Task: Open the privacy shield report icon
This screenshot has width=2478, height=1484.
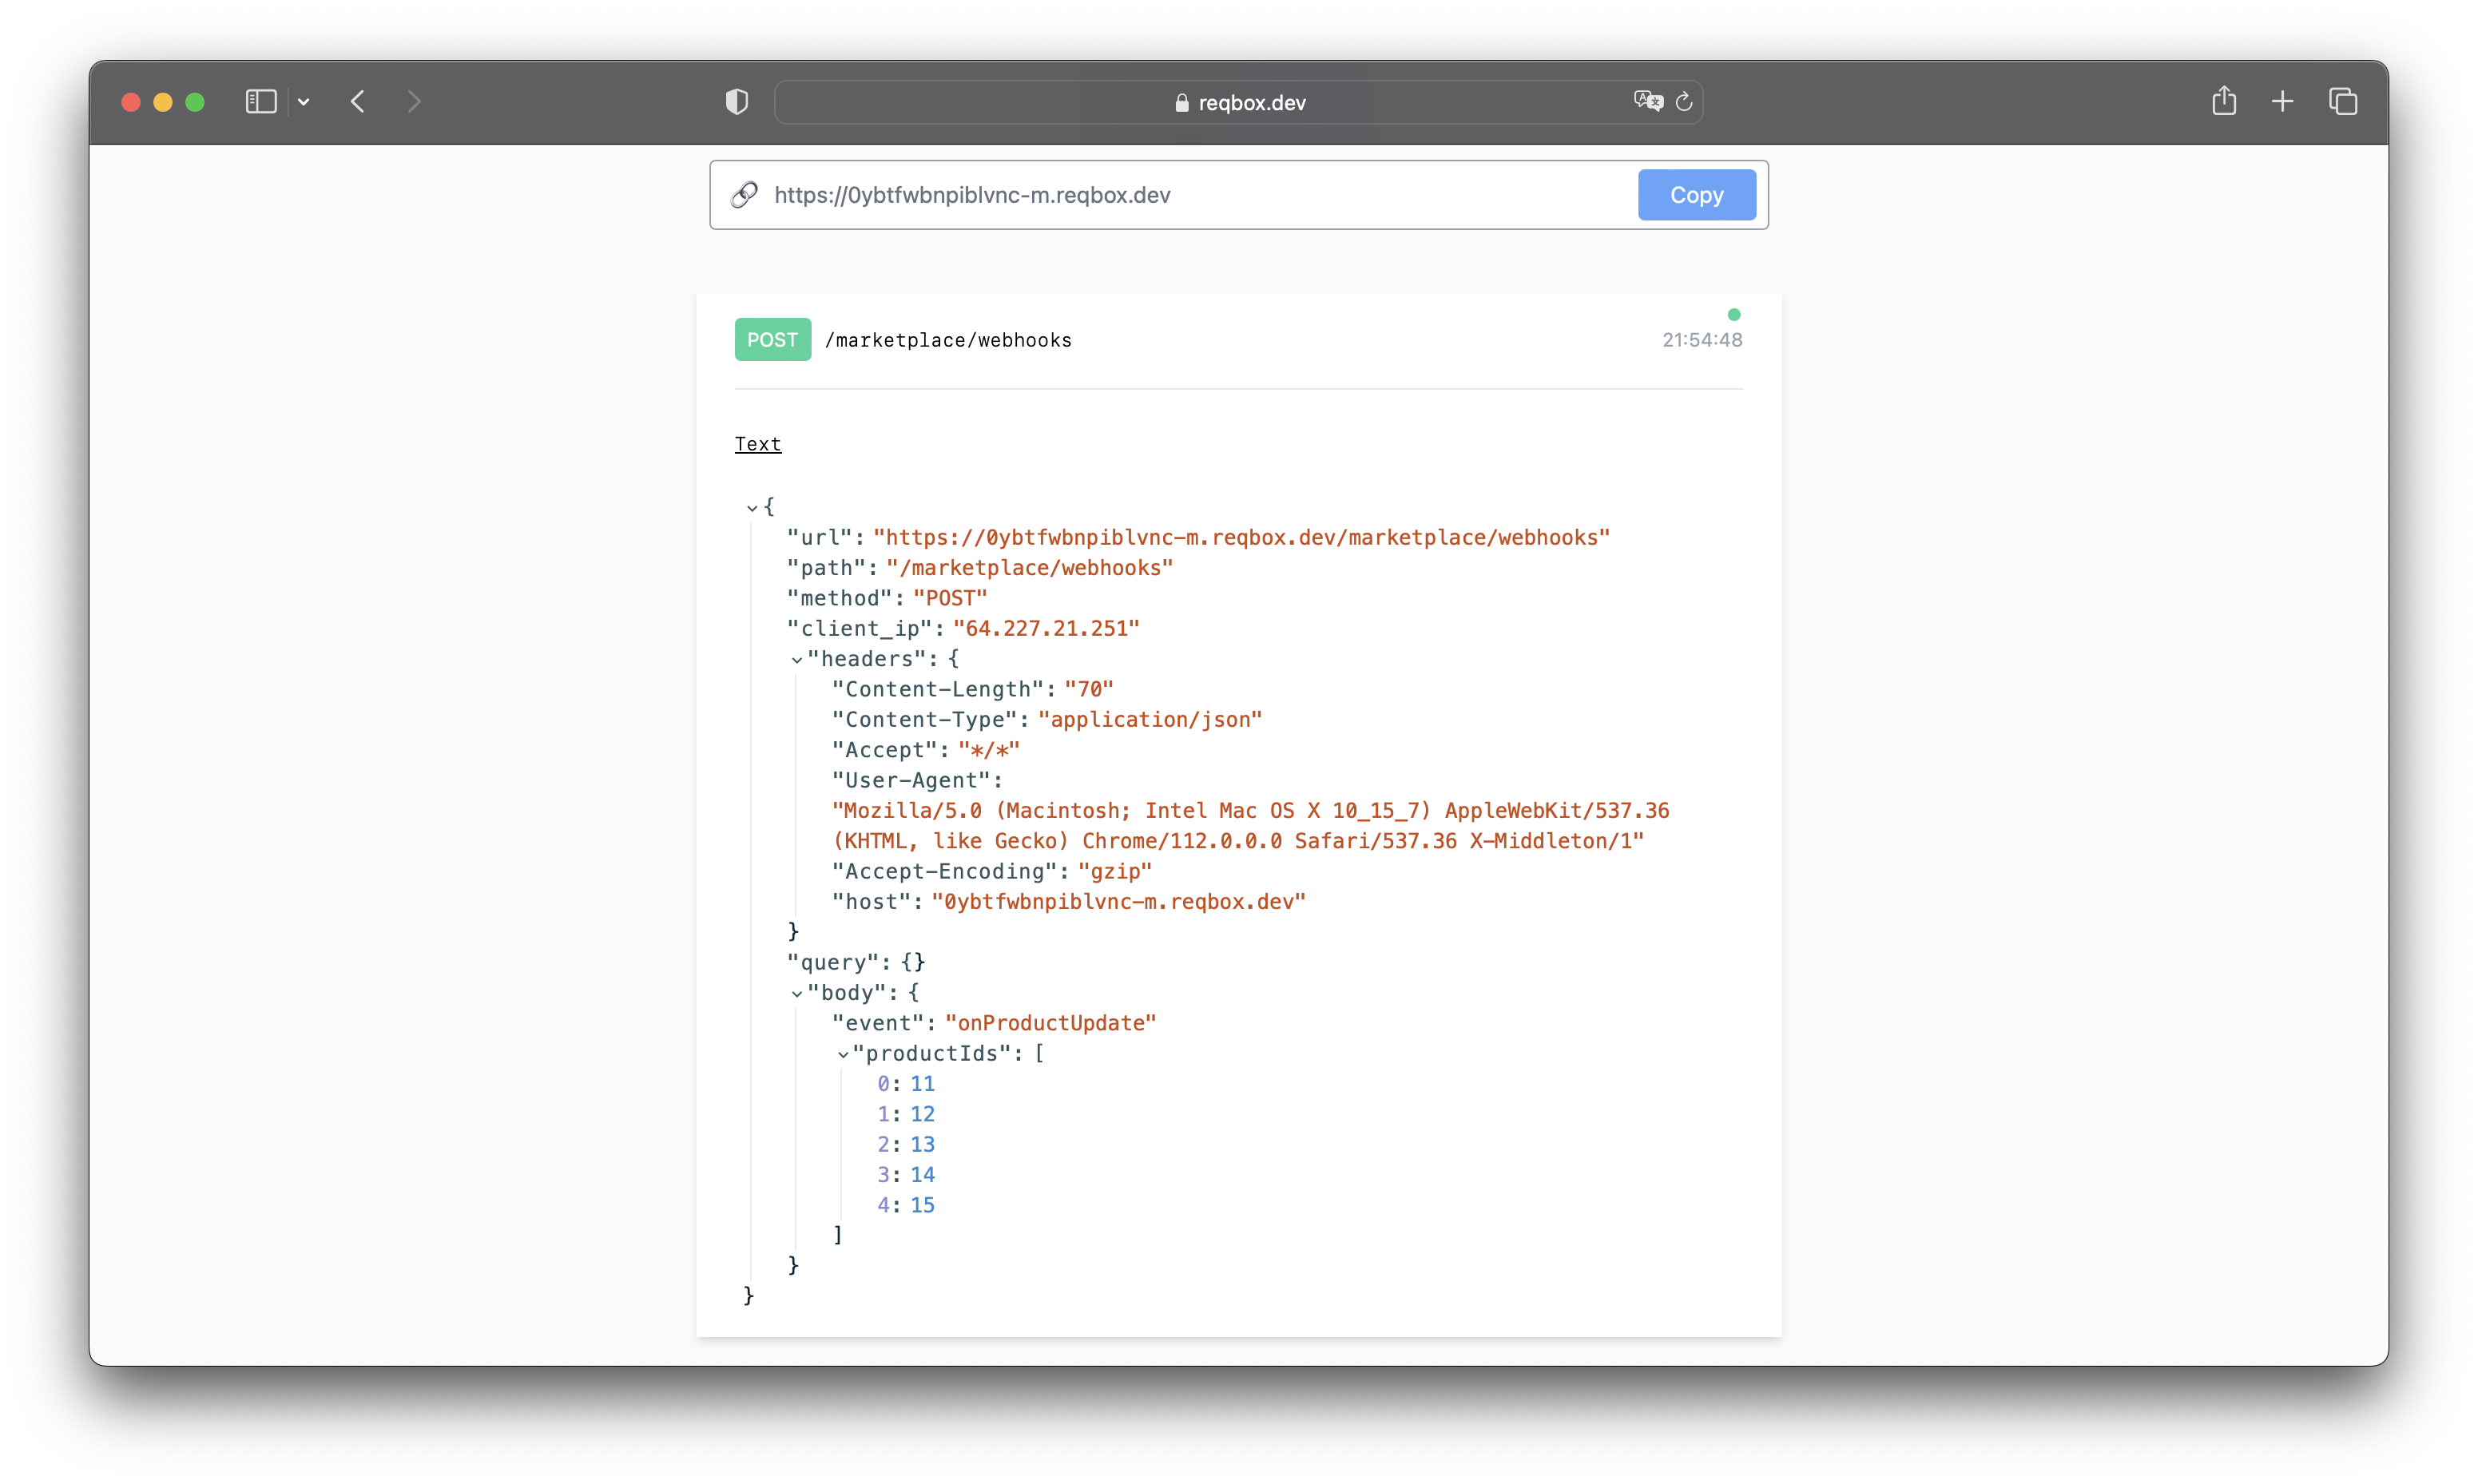Action: tap(737, 102)
